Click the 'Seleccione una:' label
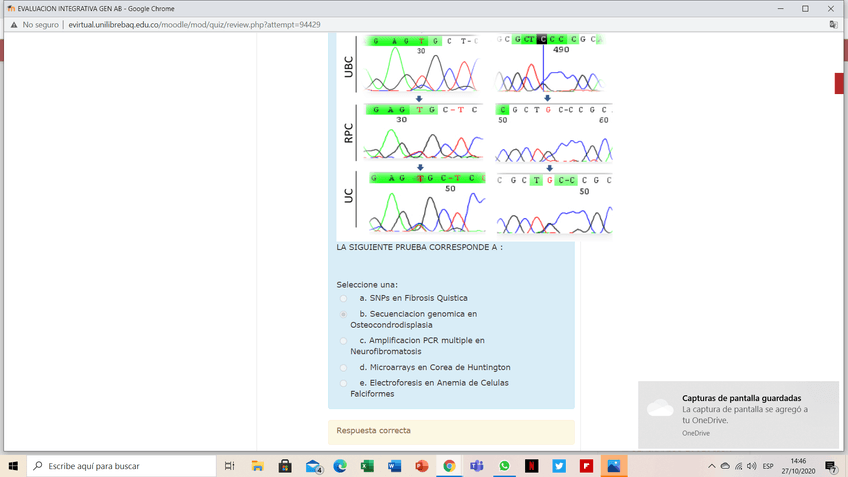848x477 pixels. click(x=367, y=284)
